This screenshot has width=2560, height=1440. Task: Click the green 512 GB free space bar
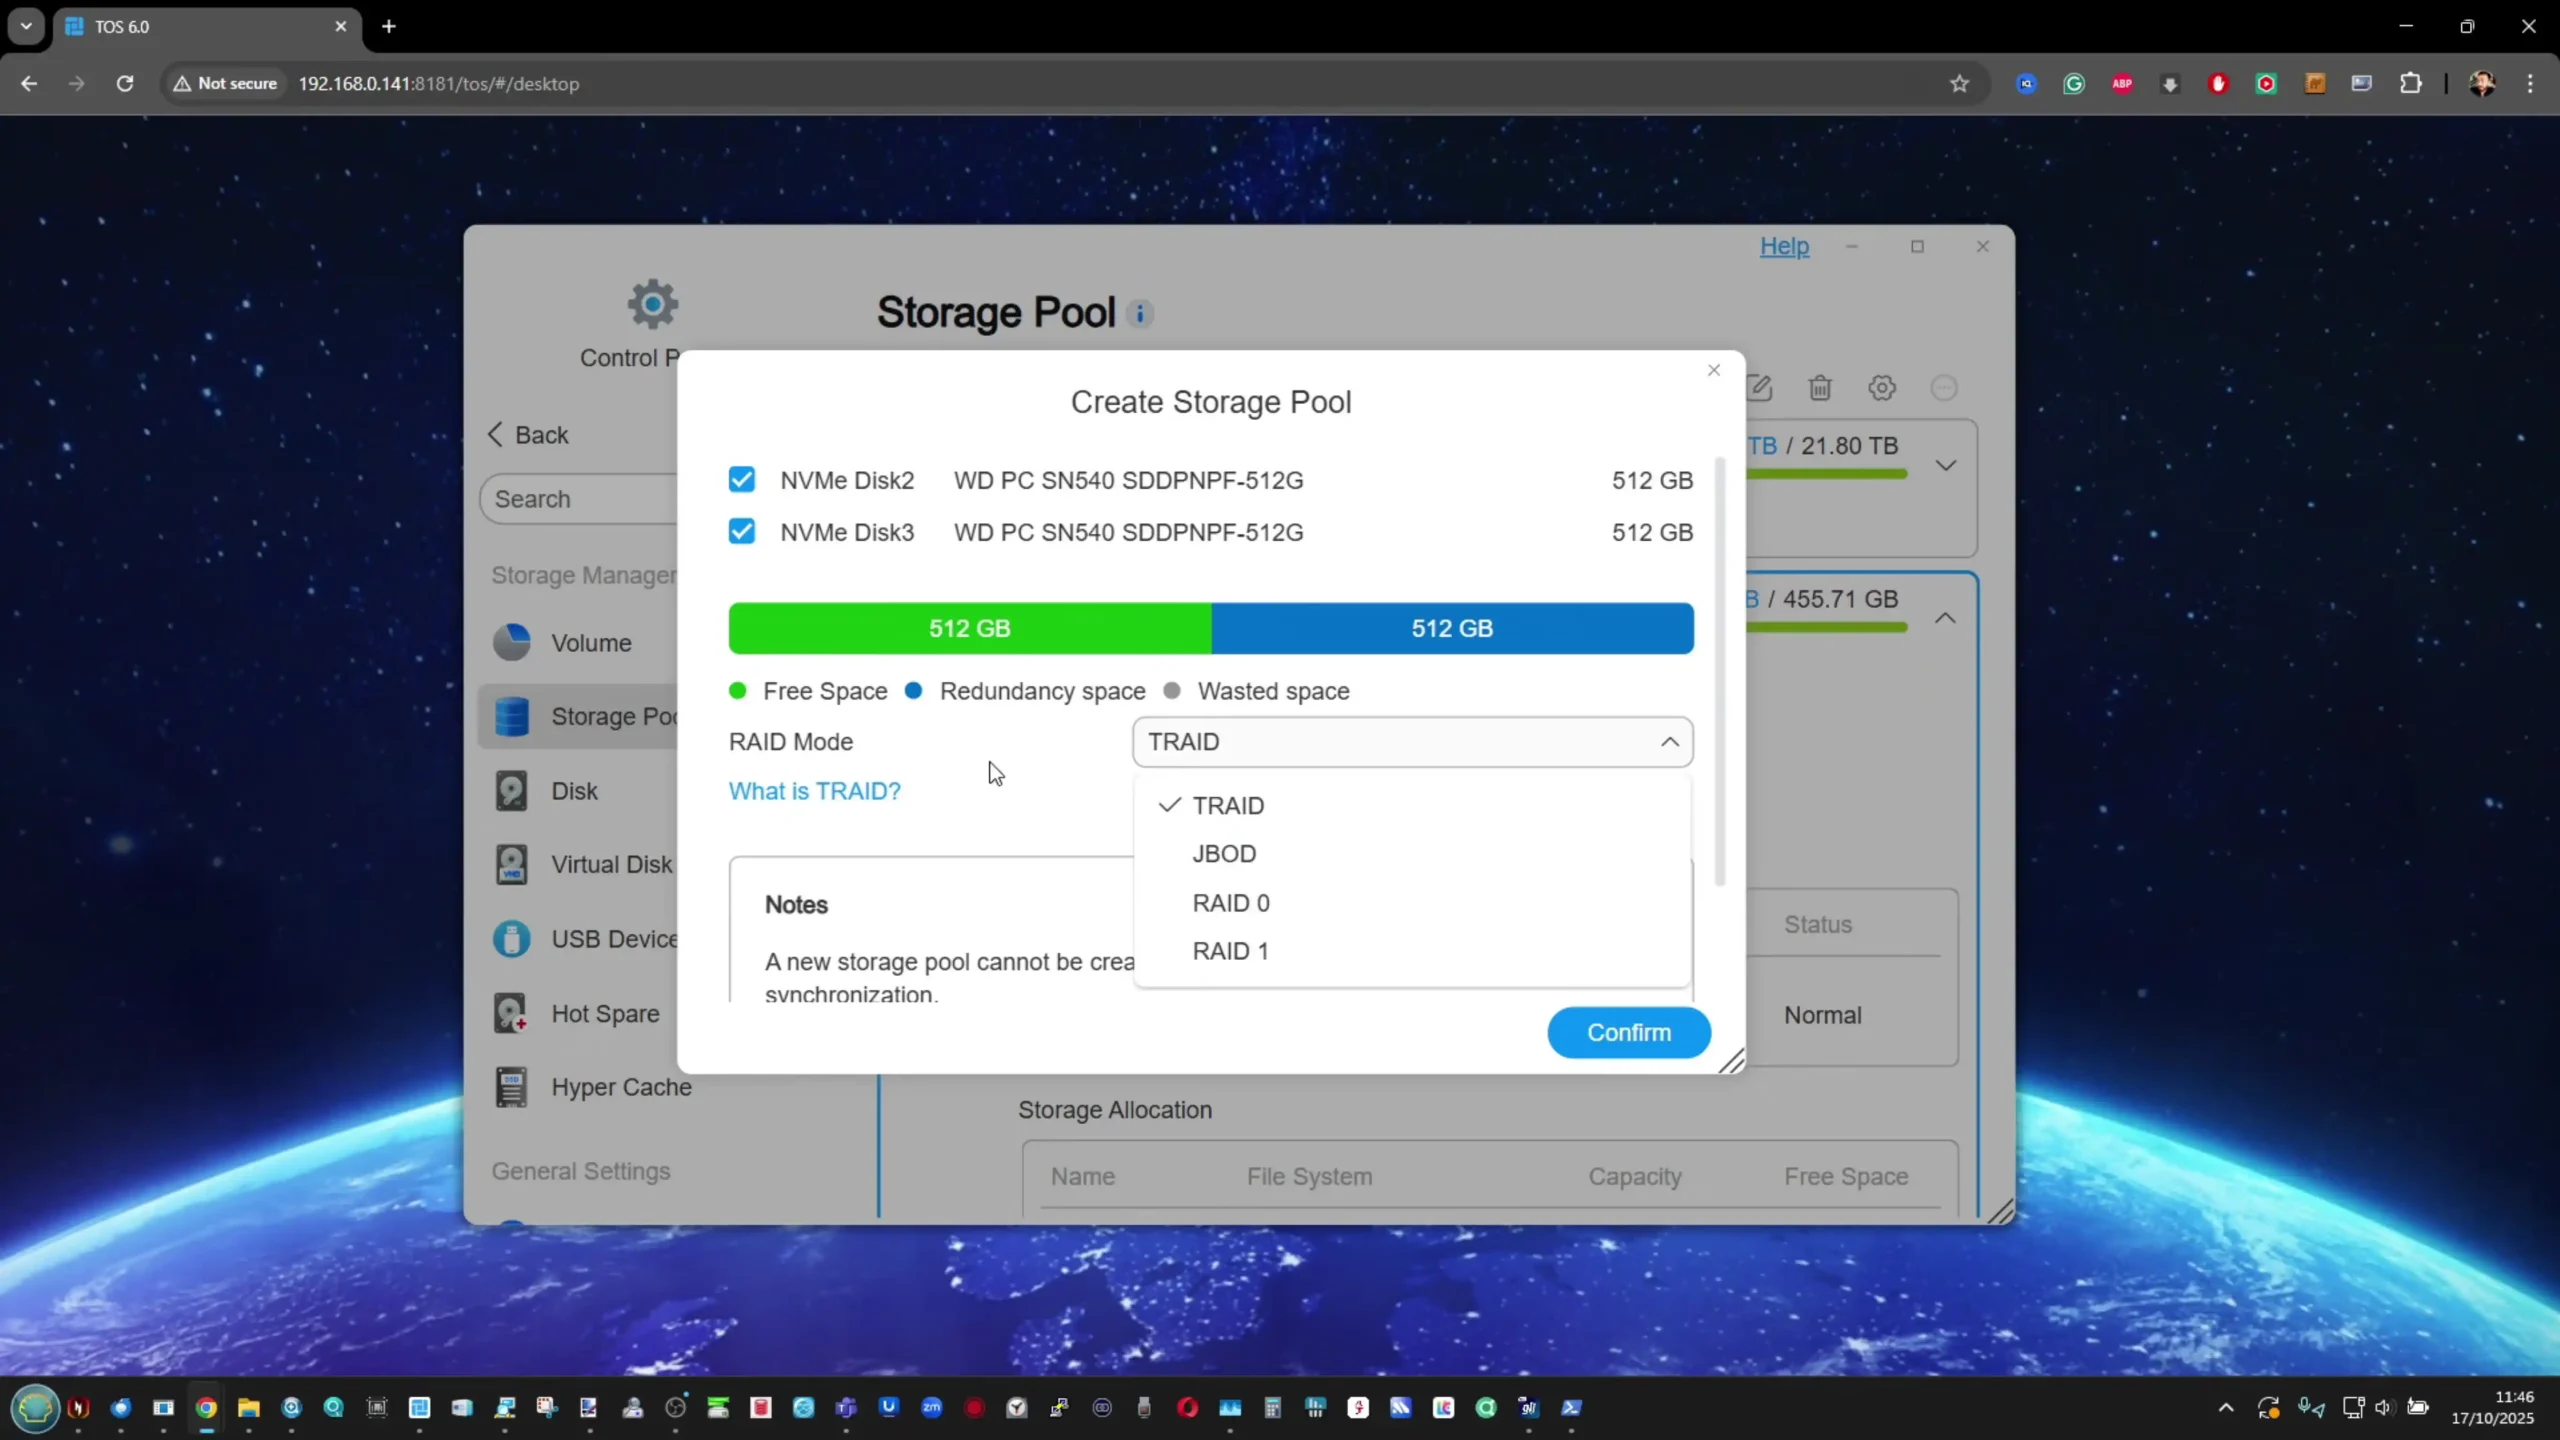969,629
